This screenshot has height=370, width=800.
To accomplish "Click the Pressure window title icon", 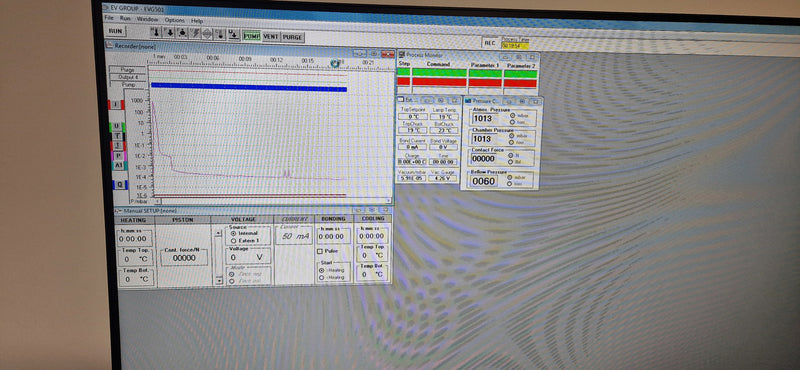I will pyautogui.click(x=468, y=101).
